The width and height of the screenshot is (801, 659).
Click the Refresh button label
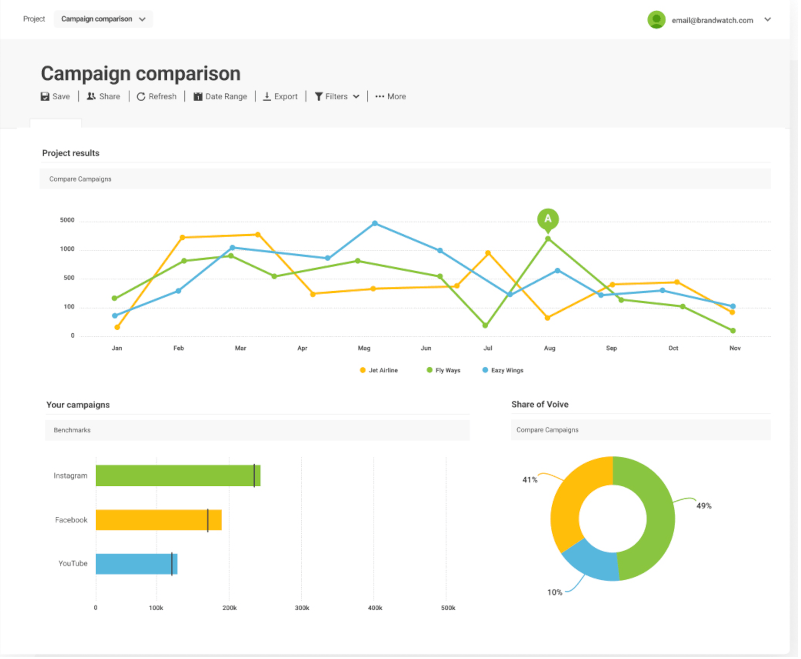[x=162, y=97]
